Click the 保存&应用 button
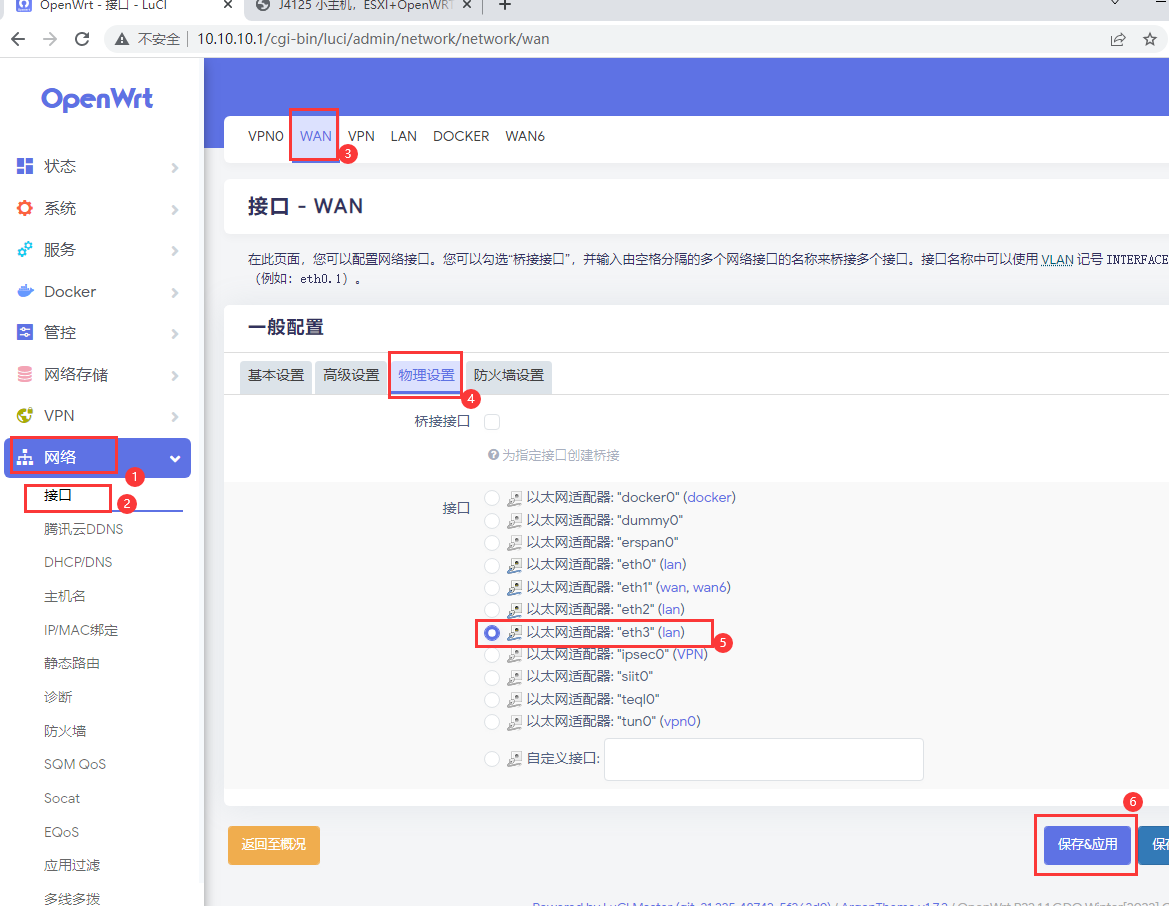 click(1087, 845)
